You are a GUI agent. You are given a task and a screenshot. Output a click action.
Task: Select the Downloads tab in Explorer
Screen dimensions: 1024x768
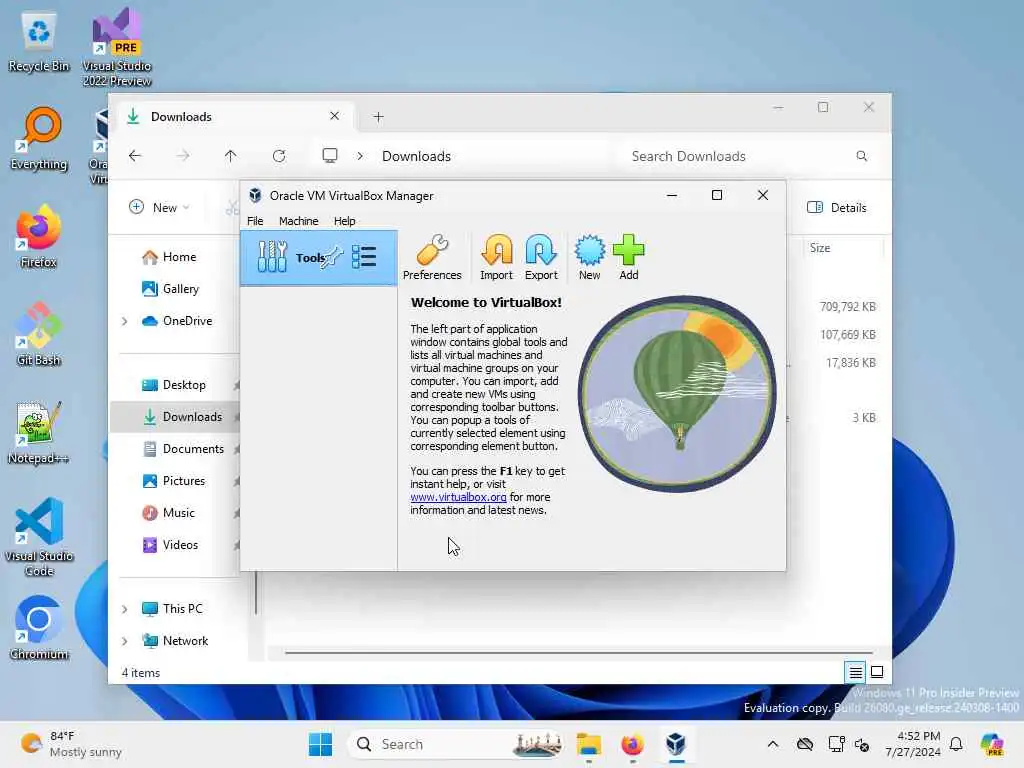[x=233, y=116]
